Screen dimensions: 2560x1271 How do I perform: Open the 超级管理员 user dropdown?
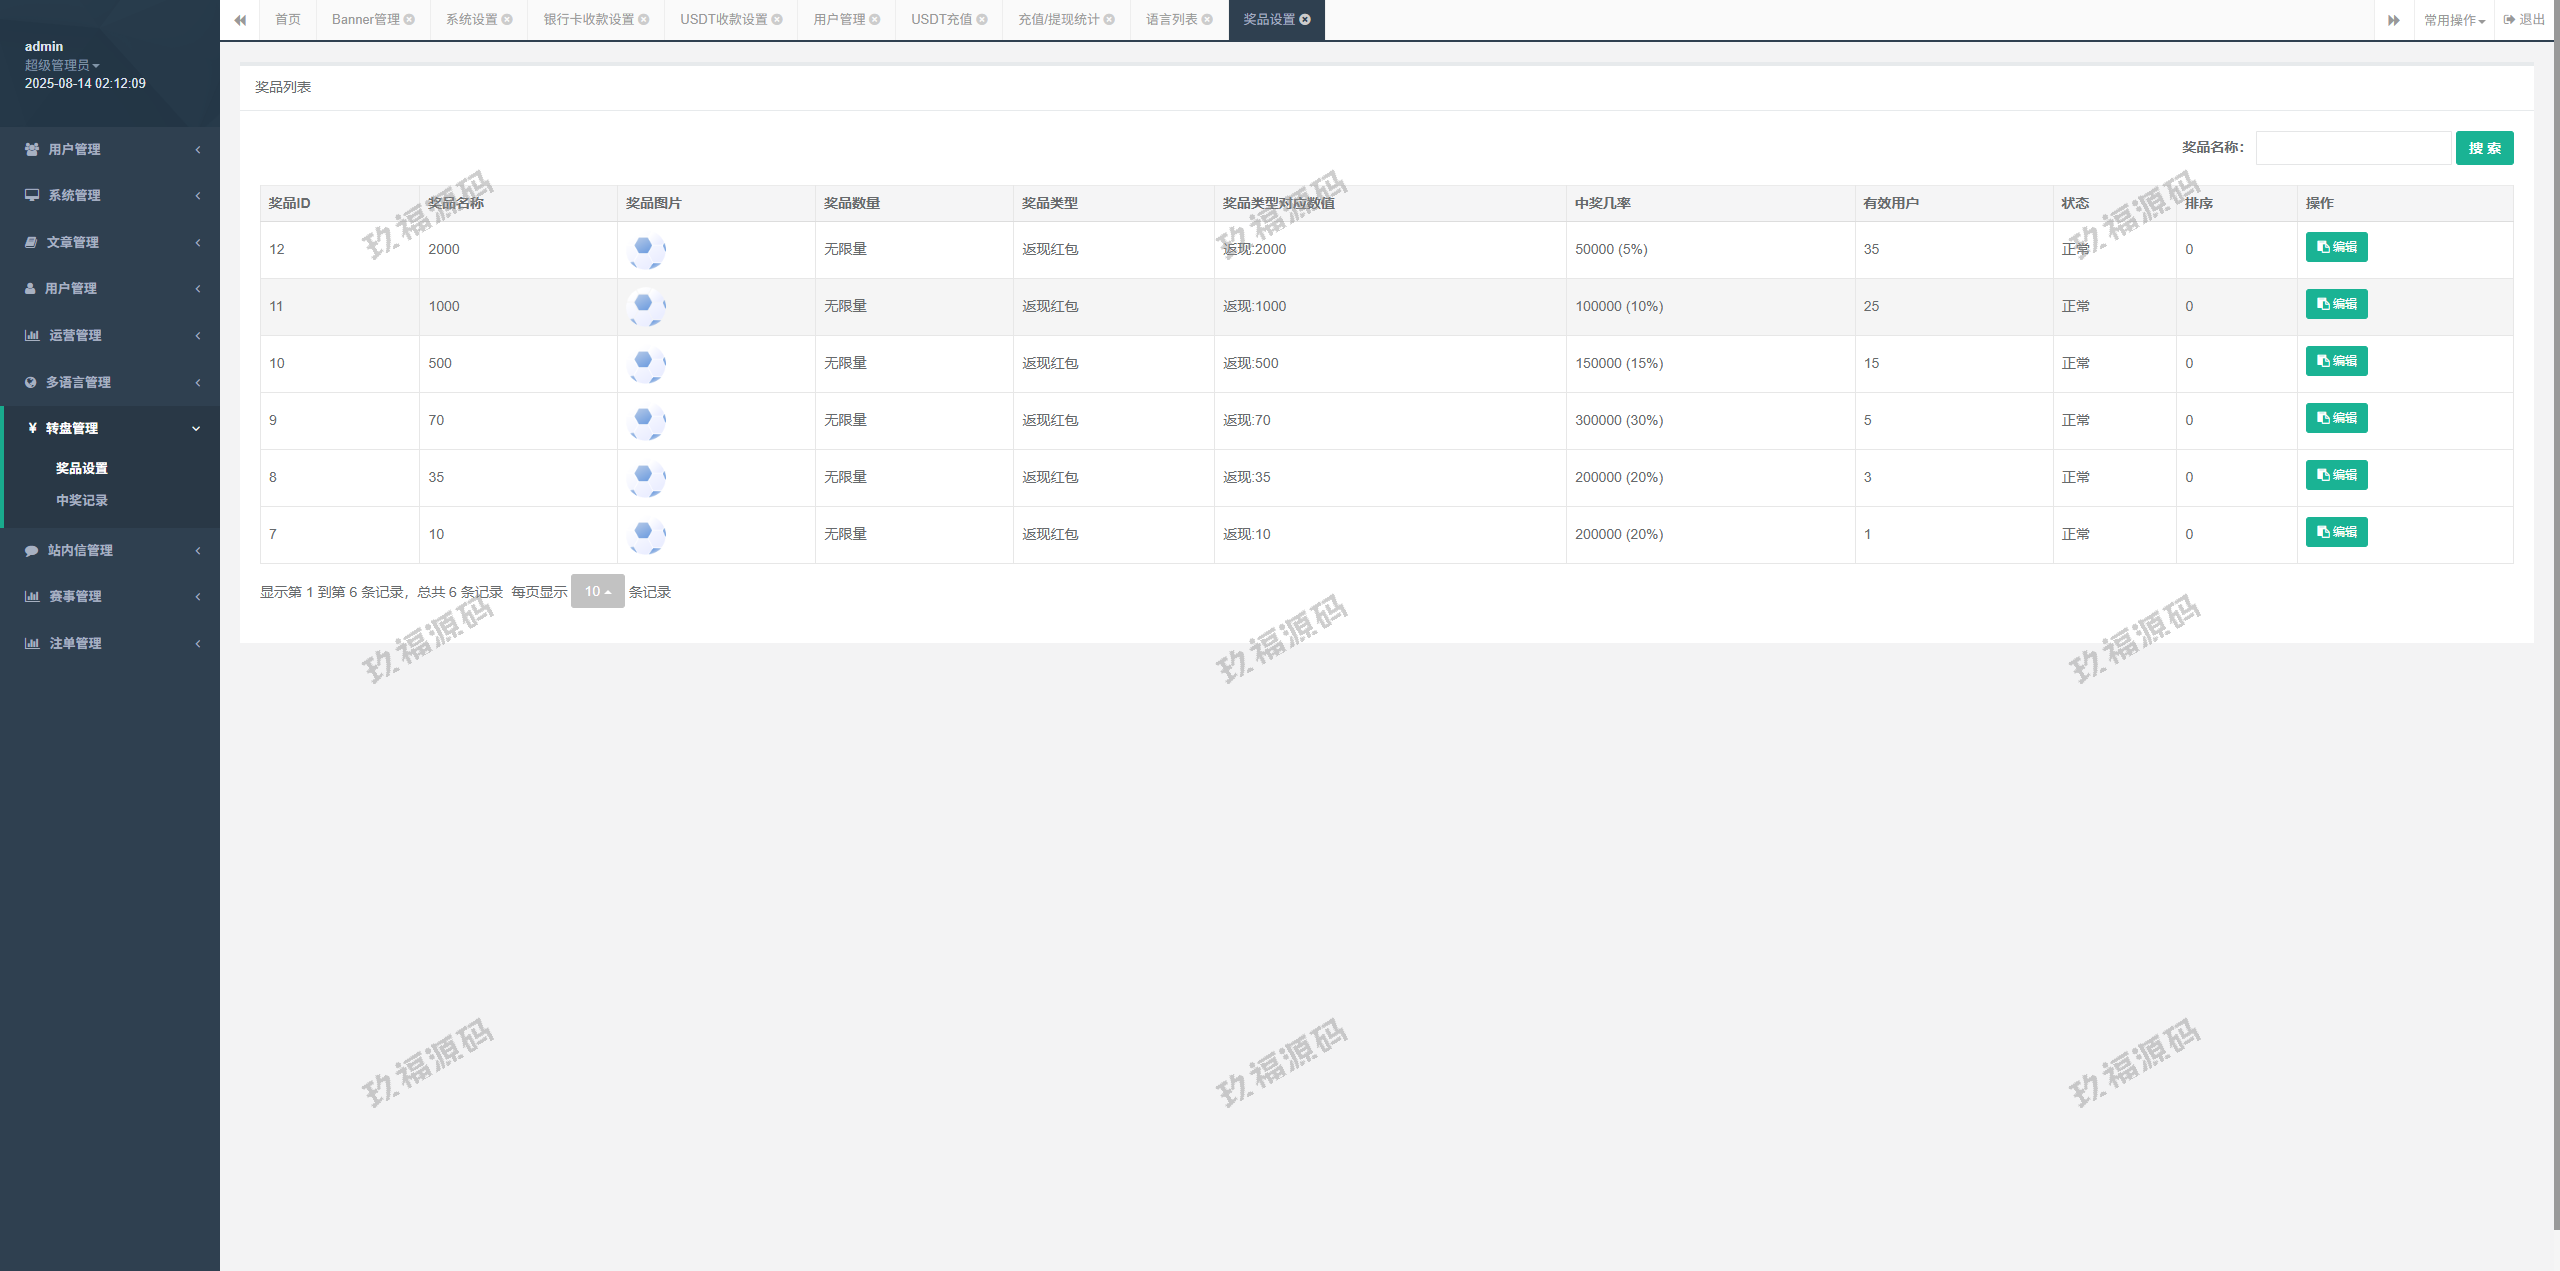coord(62,65)
